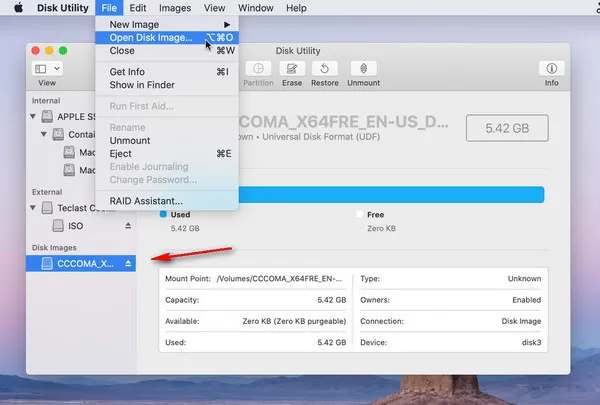This screenshot has width=600, height=405.
Task: Choose Show in Finder
Action: [167, 85]
